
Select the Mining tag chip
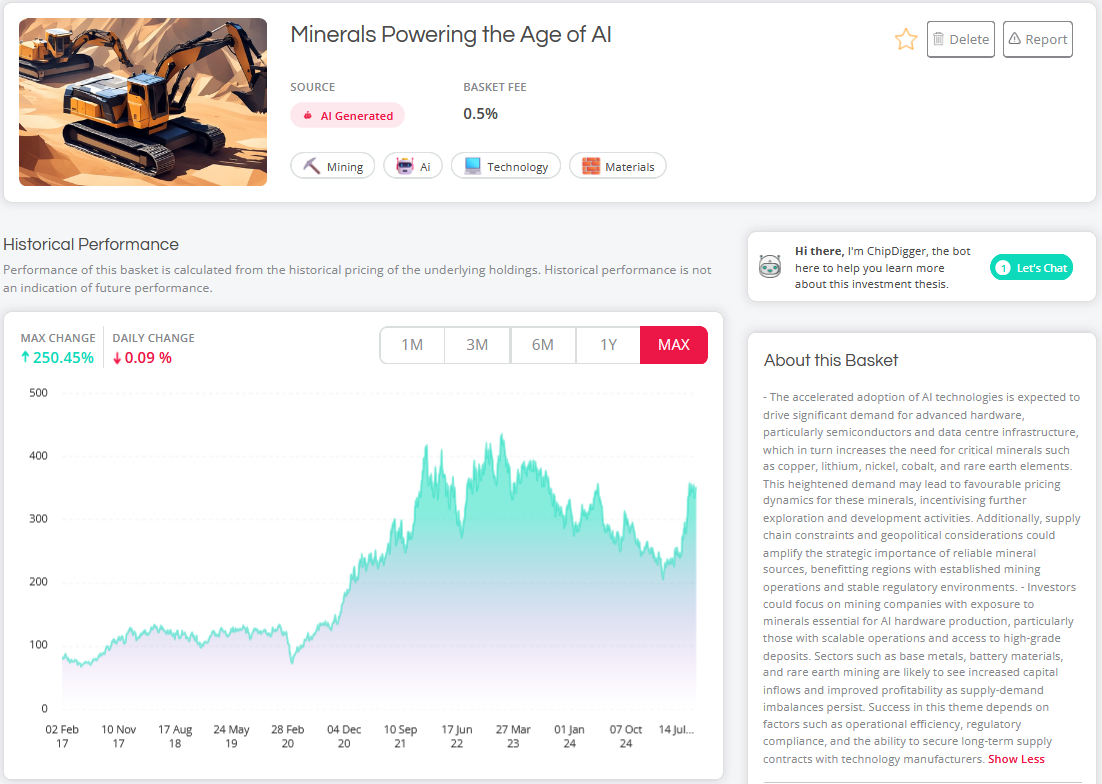[x=333, y=166]
